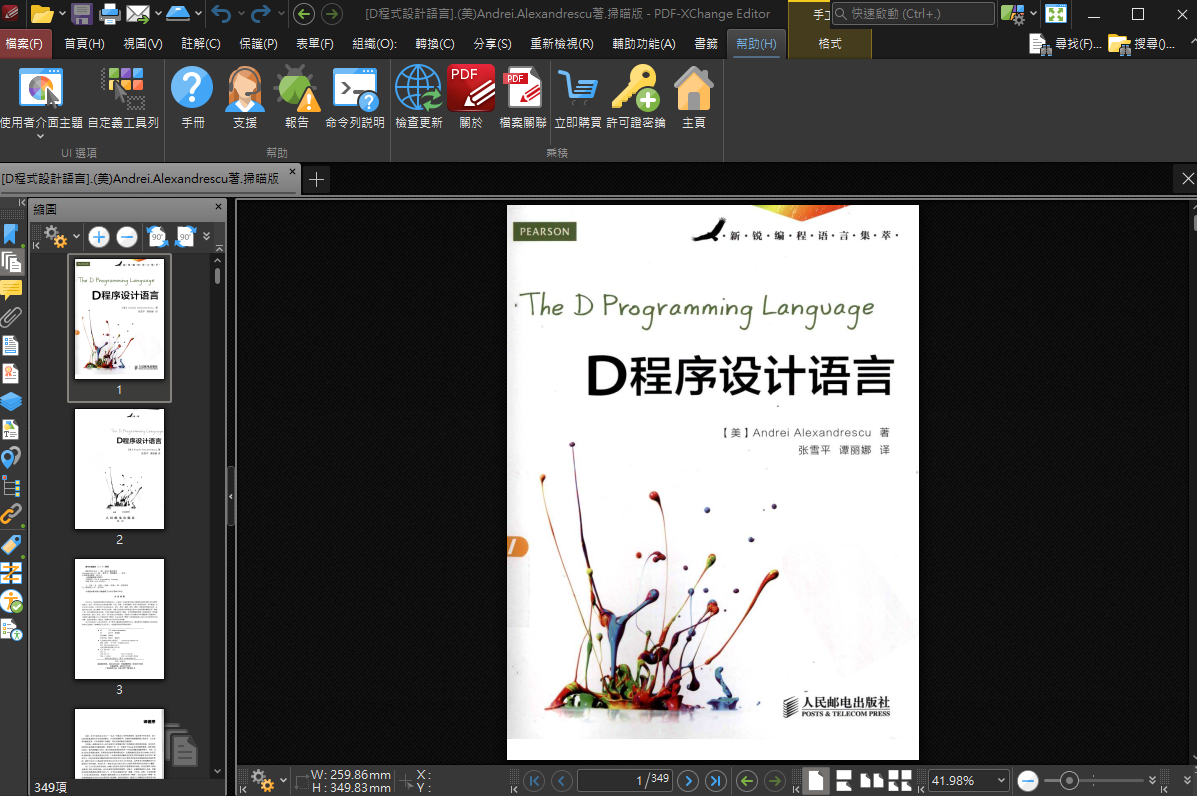1197x796 pixels.
Task: Open the redo history dropdown arrow
Action: 281,14
